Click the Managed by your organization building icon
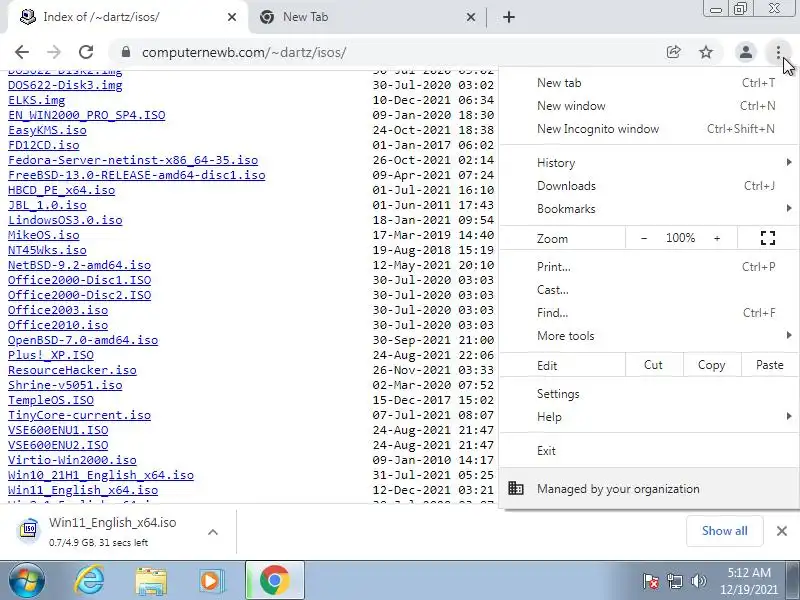The width and height of the screenshot is (800, 600). [x=516, y=488]
